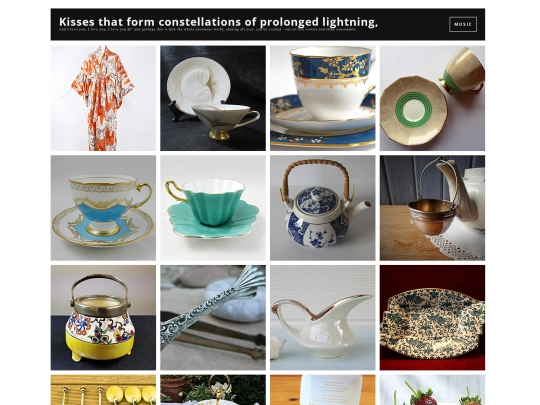This screenshot has width=540, height=405.
Task: Open the orange floral kimono thumbnail
Action: pos(103,98)
